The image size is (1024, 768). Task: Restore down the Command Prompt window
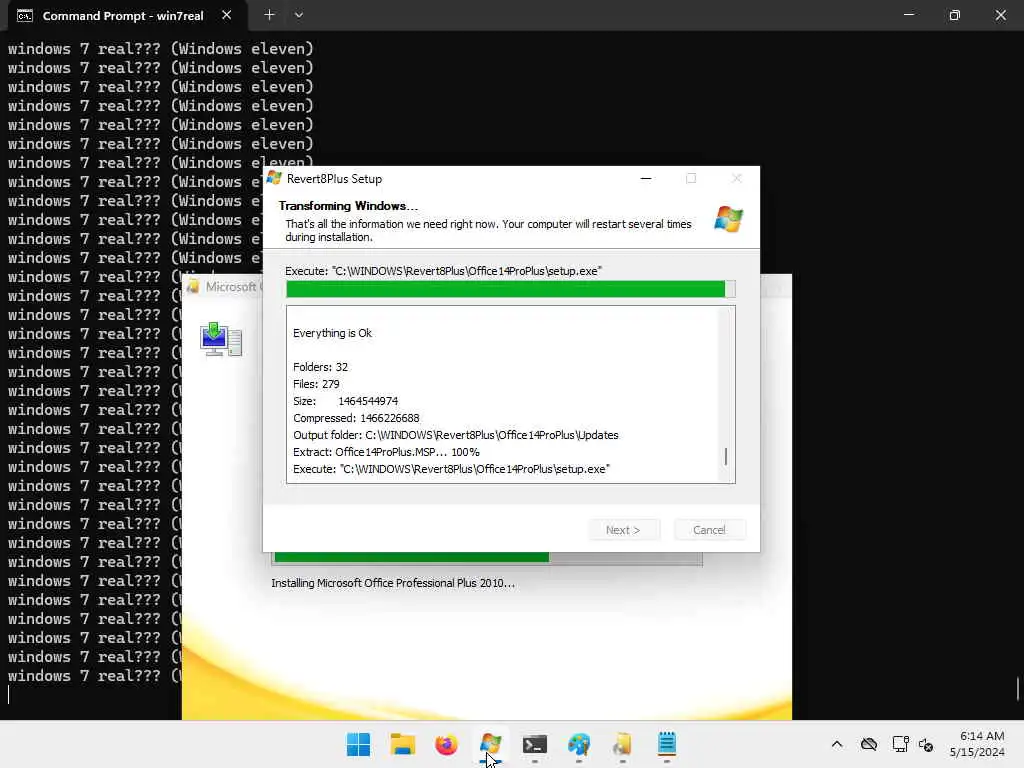(x=955, y=15)
